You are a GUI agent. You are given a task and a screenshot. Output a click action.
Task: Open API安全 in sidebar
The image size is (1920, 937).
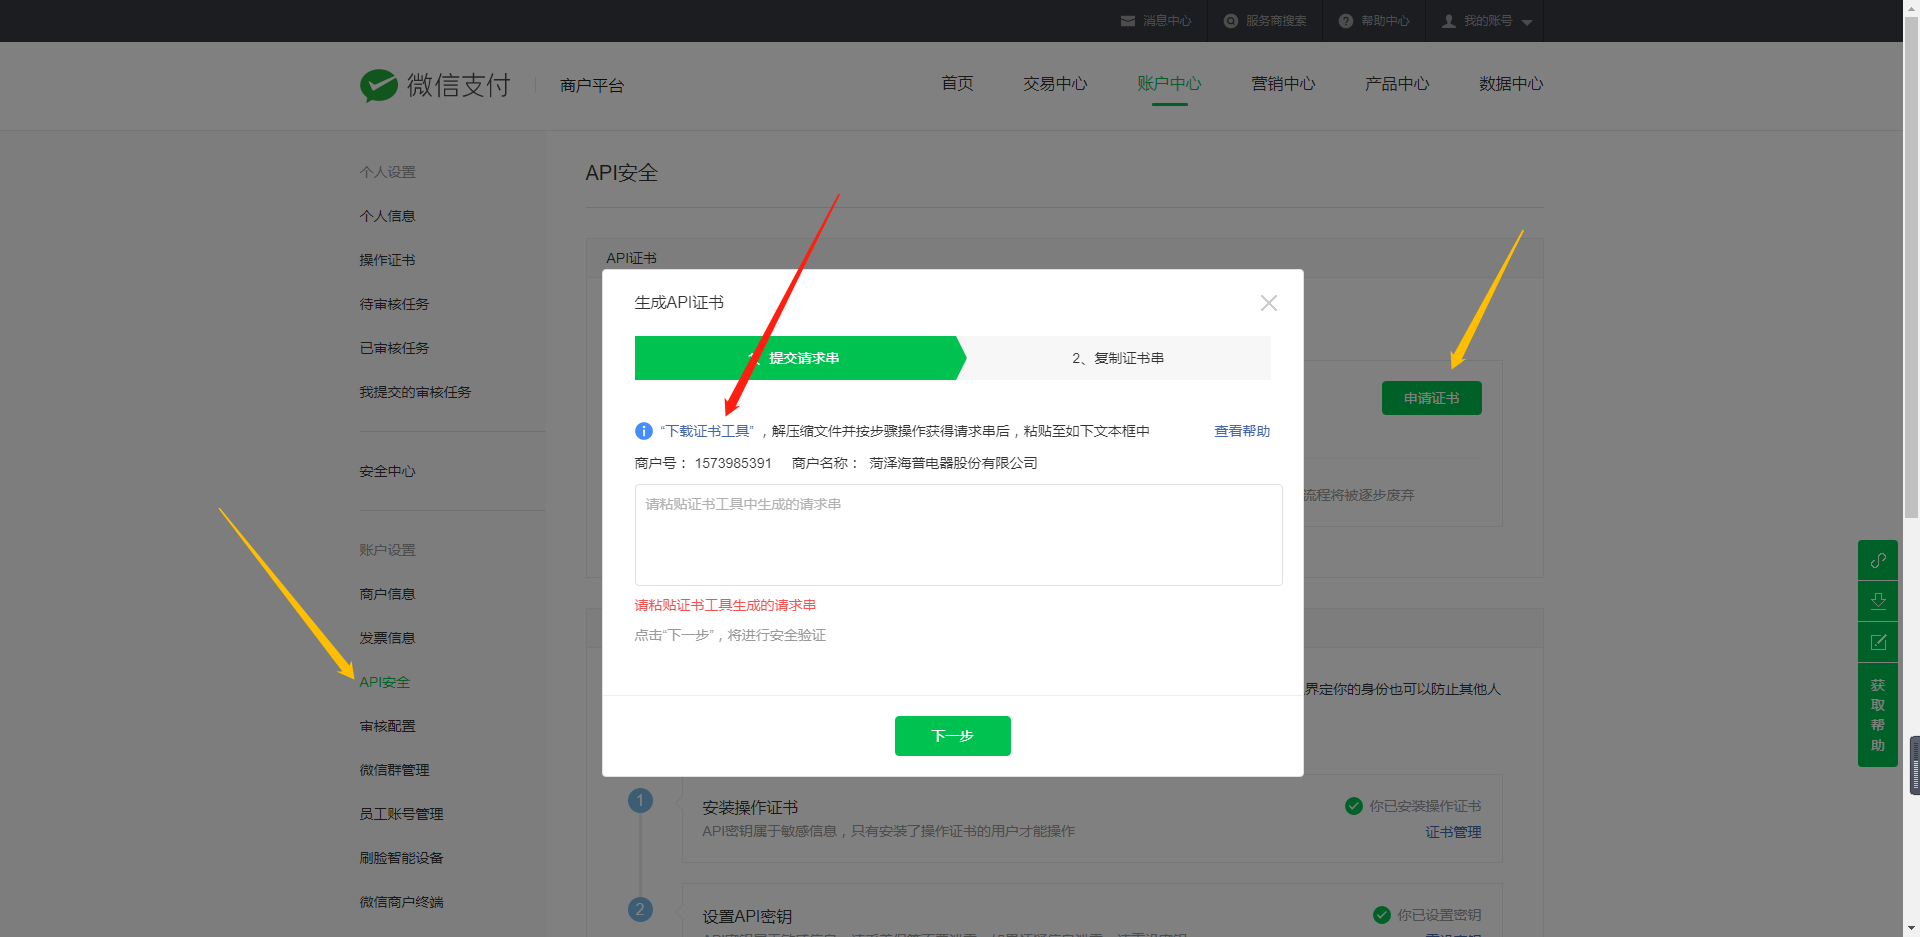coord(385,682)
